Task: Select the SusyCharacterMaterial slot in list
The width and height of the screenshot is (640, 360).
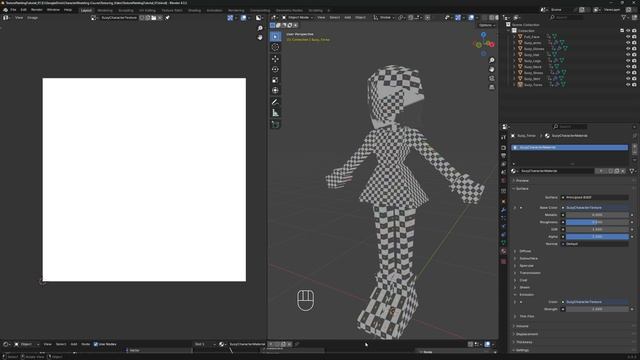Action: pos(569,147)
